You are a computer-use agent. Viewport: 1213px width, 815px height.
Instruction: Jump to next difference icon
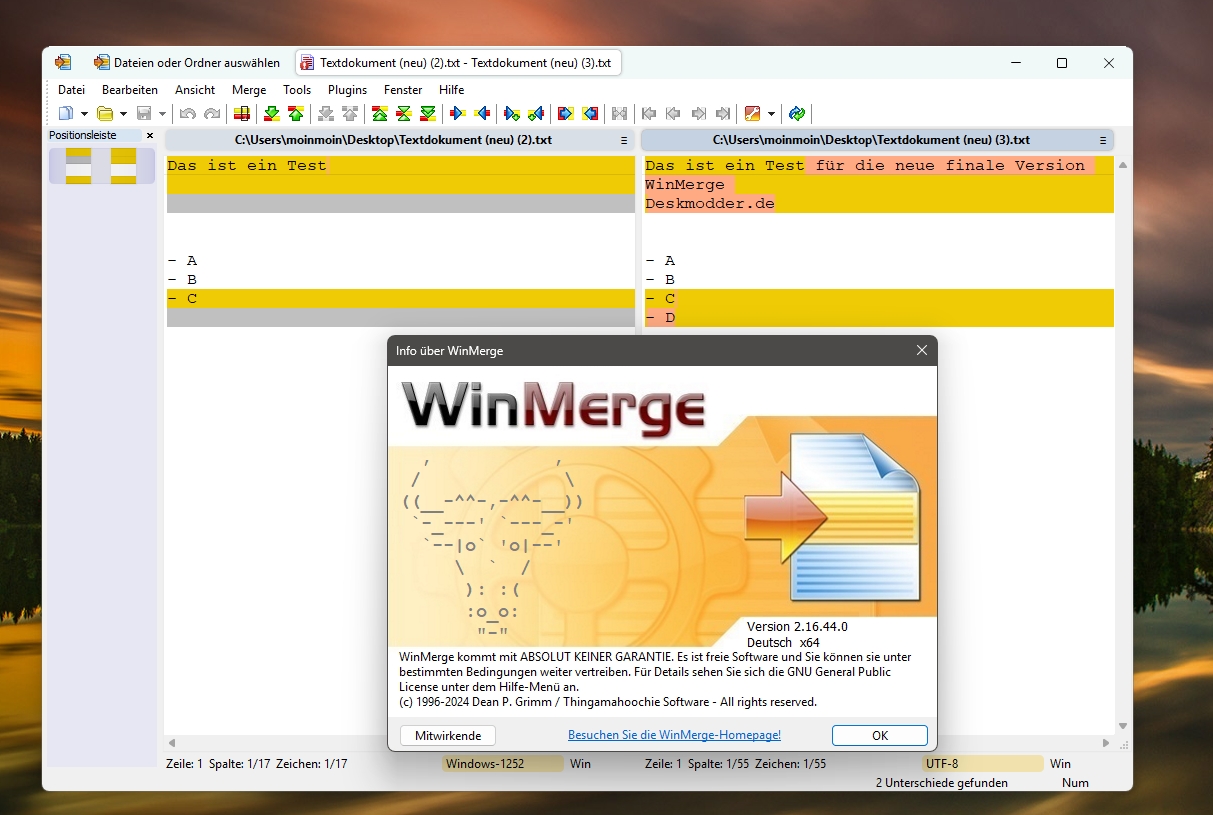point(271,114)
